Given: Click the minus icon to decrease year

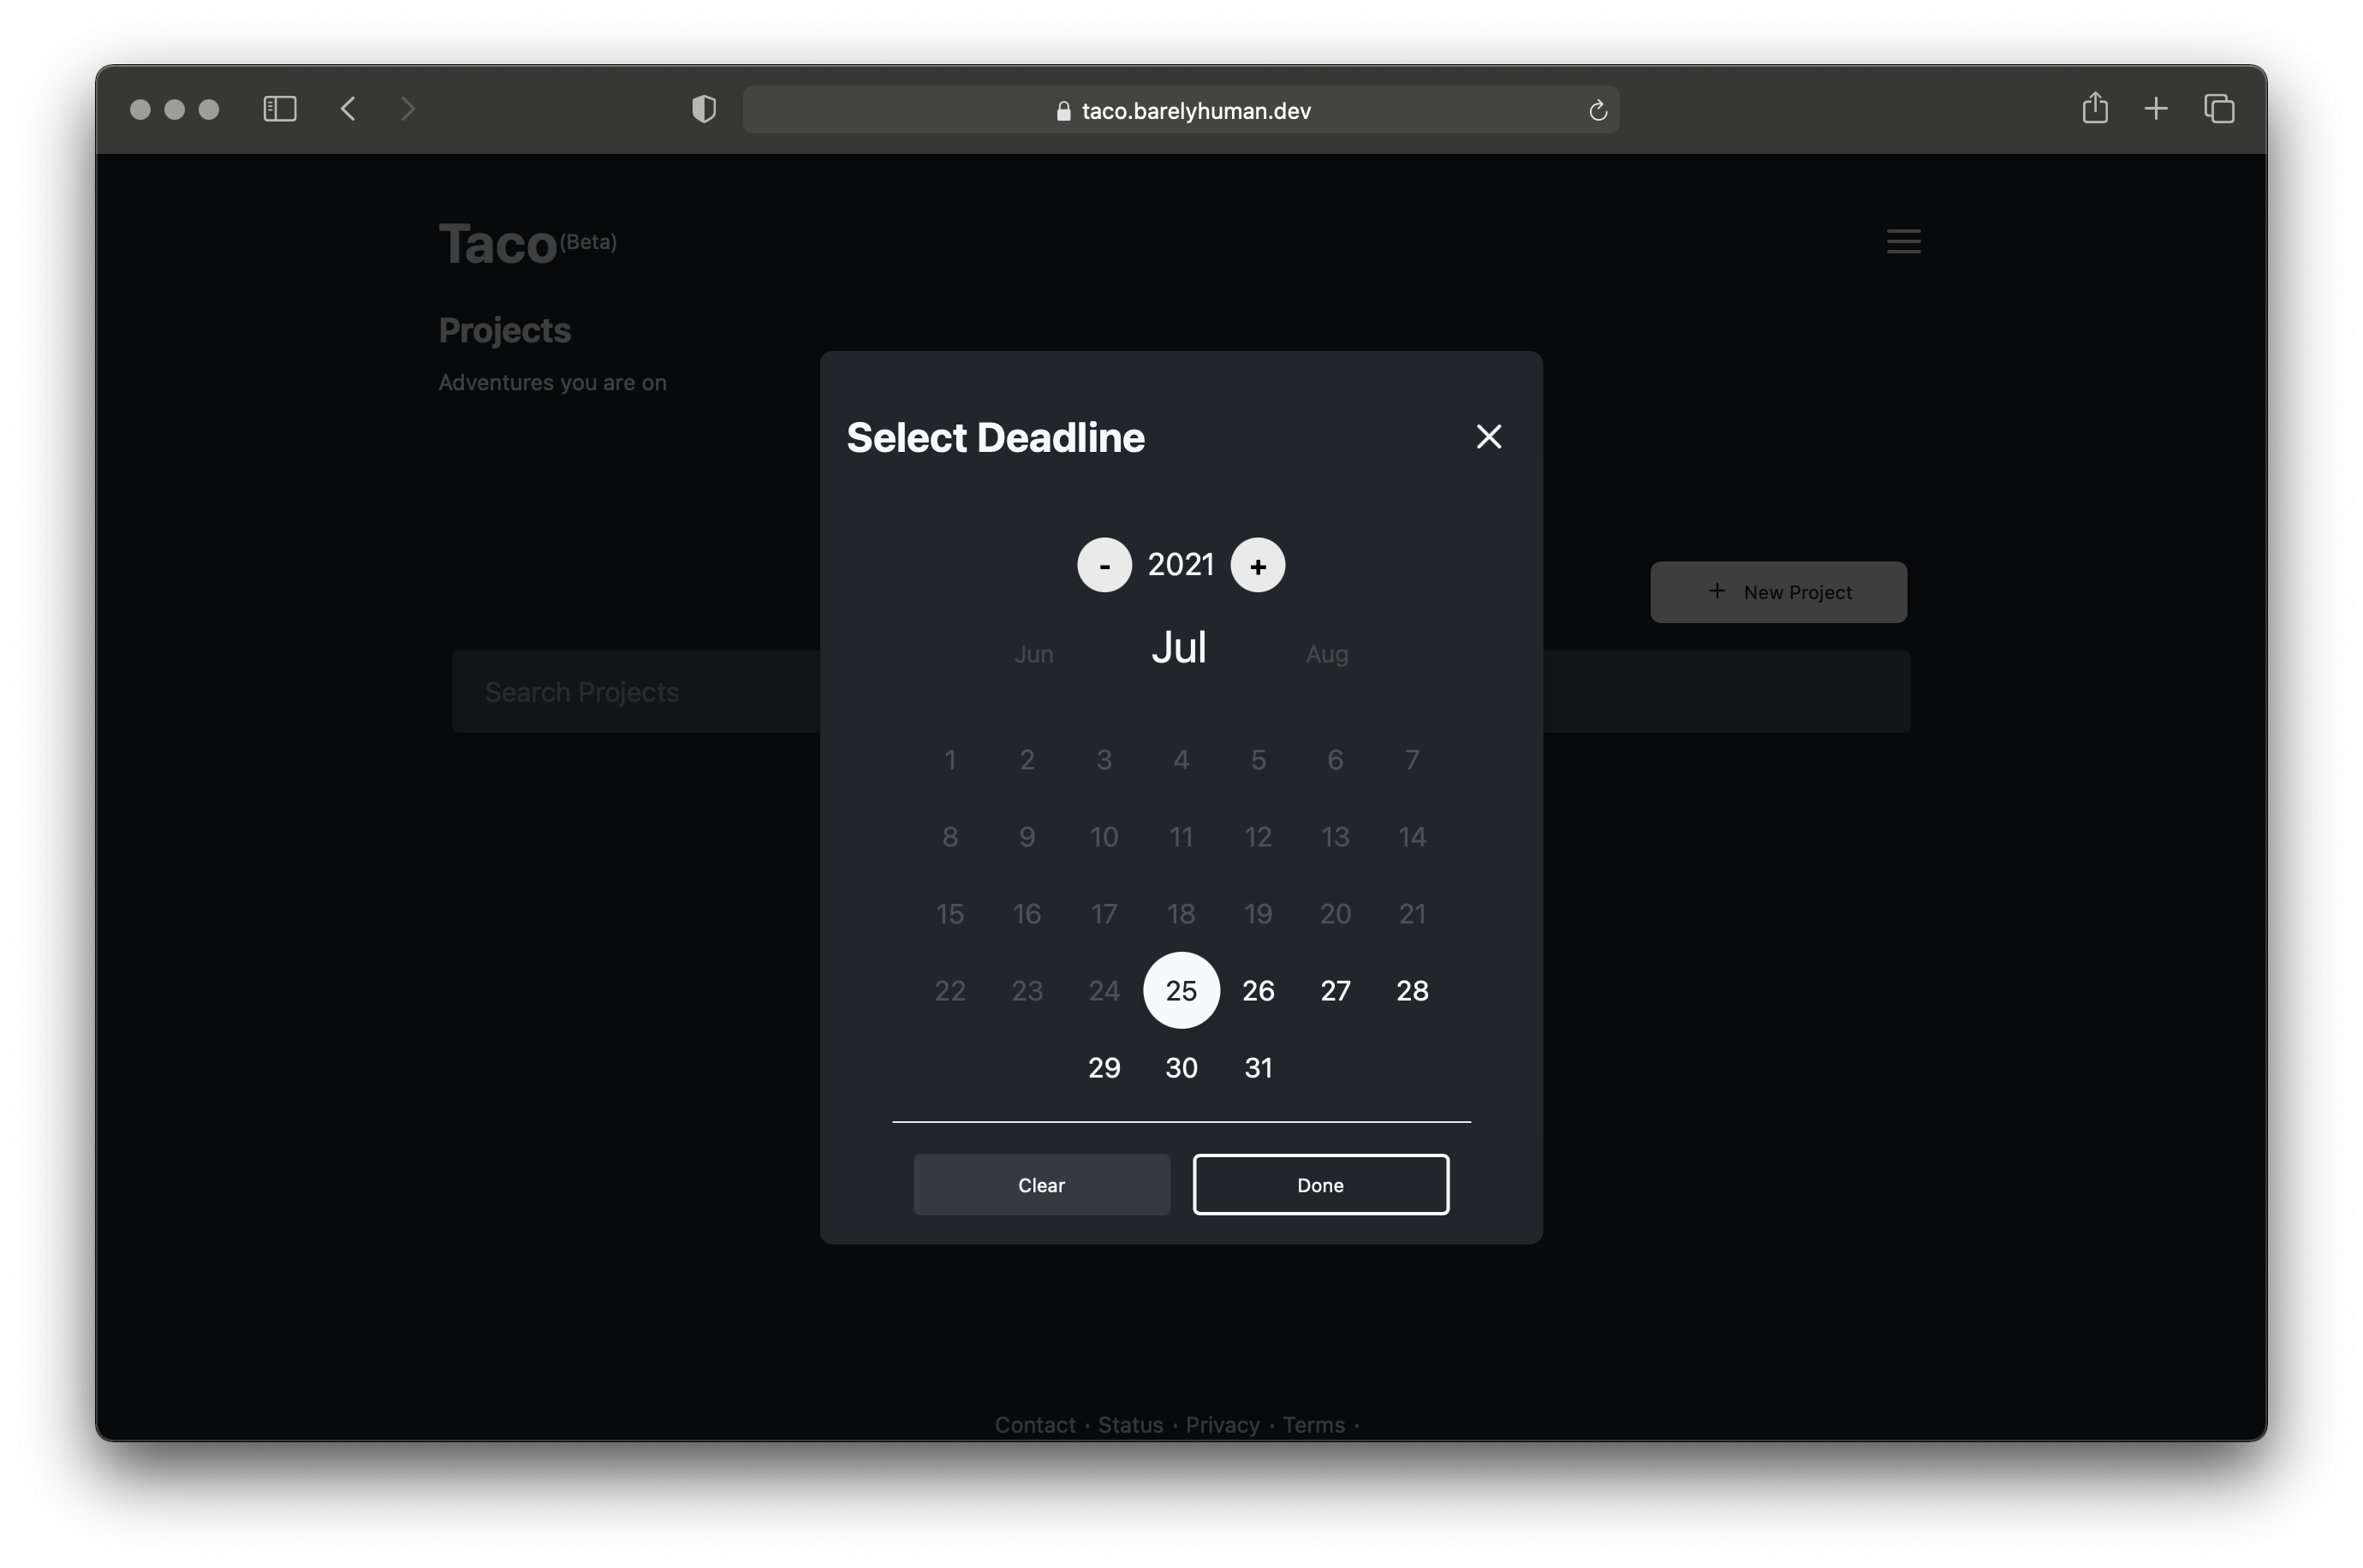Looking at the screenshot, I should pyautogui.click(x=1104, y=564).
